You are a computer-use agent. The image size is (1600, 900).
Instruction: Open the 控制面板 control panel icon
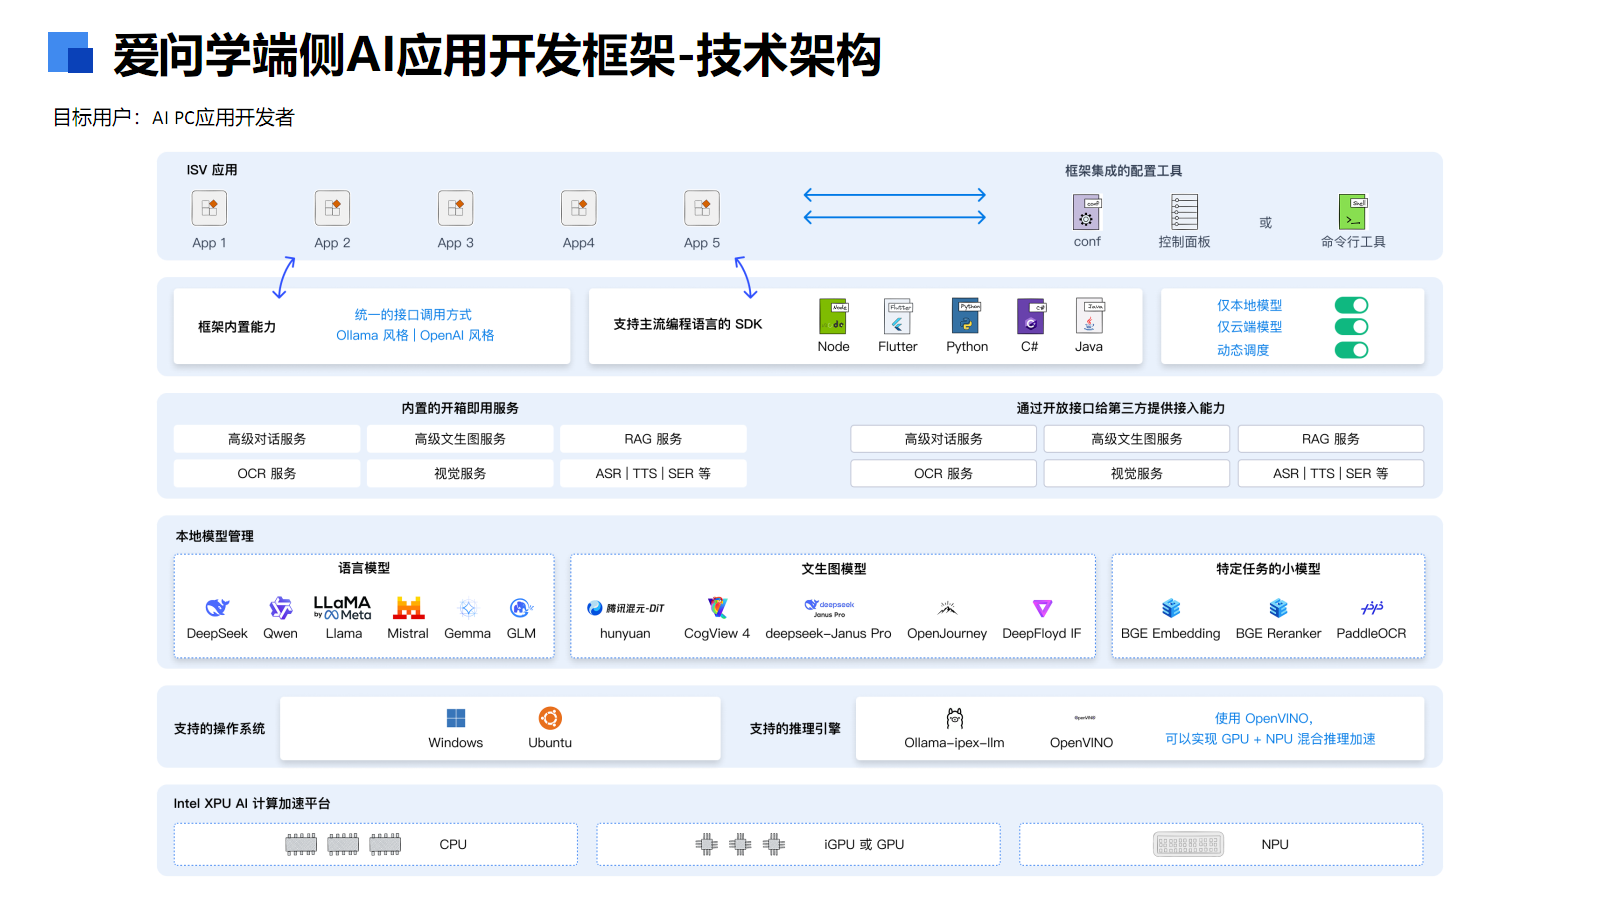click(1184, 212)
